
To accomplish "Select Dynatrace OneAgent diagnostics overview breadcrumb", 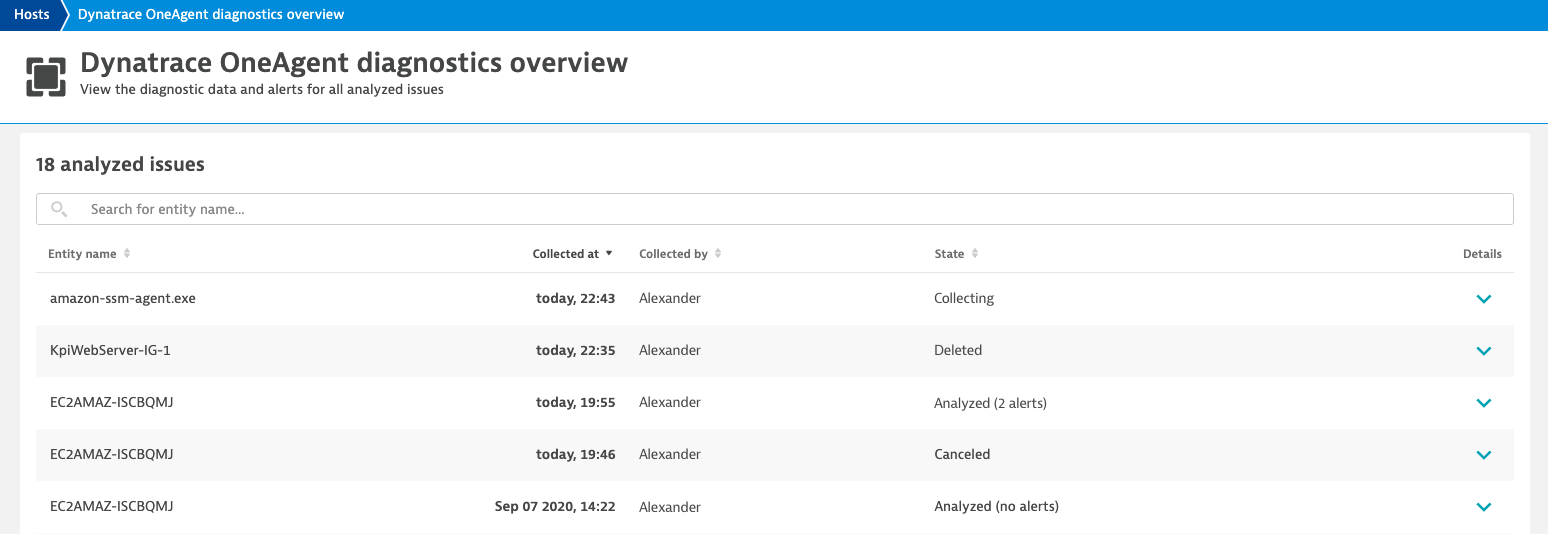I will (211, 14).
